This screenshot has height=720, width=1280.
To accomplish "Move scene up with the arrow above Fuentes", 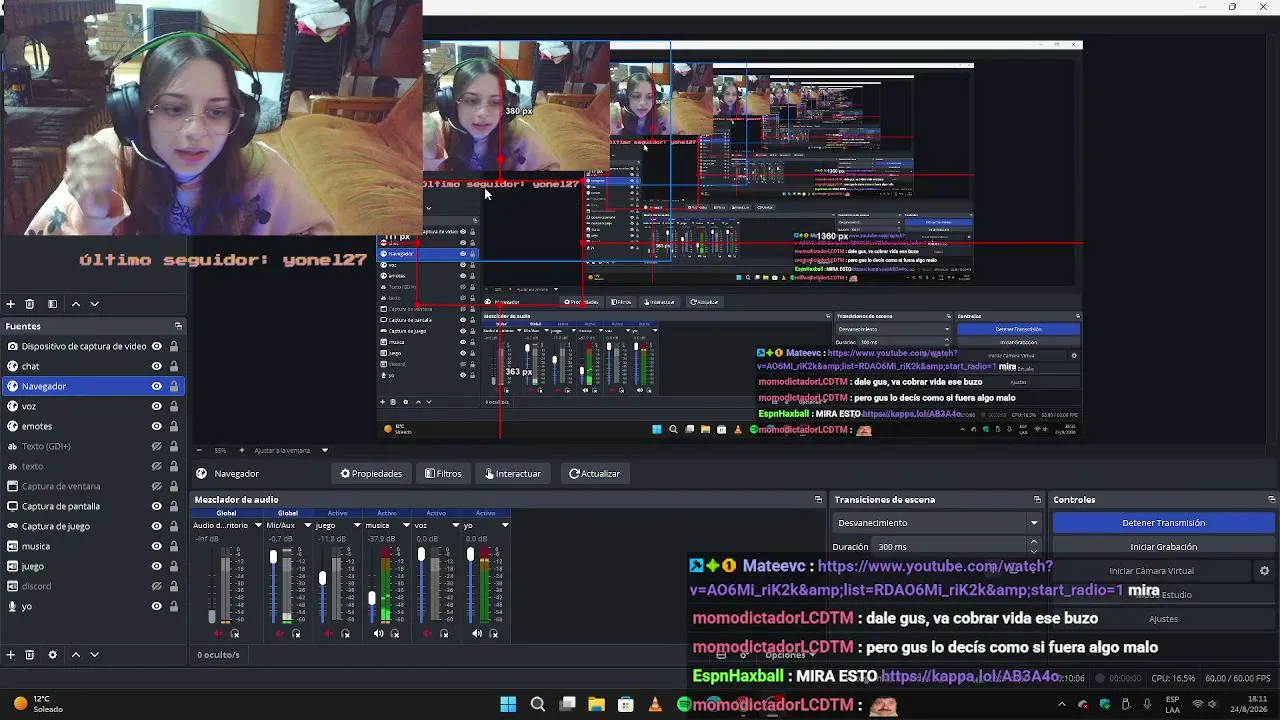I will 75,304.
